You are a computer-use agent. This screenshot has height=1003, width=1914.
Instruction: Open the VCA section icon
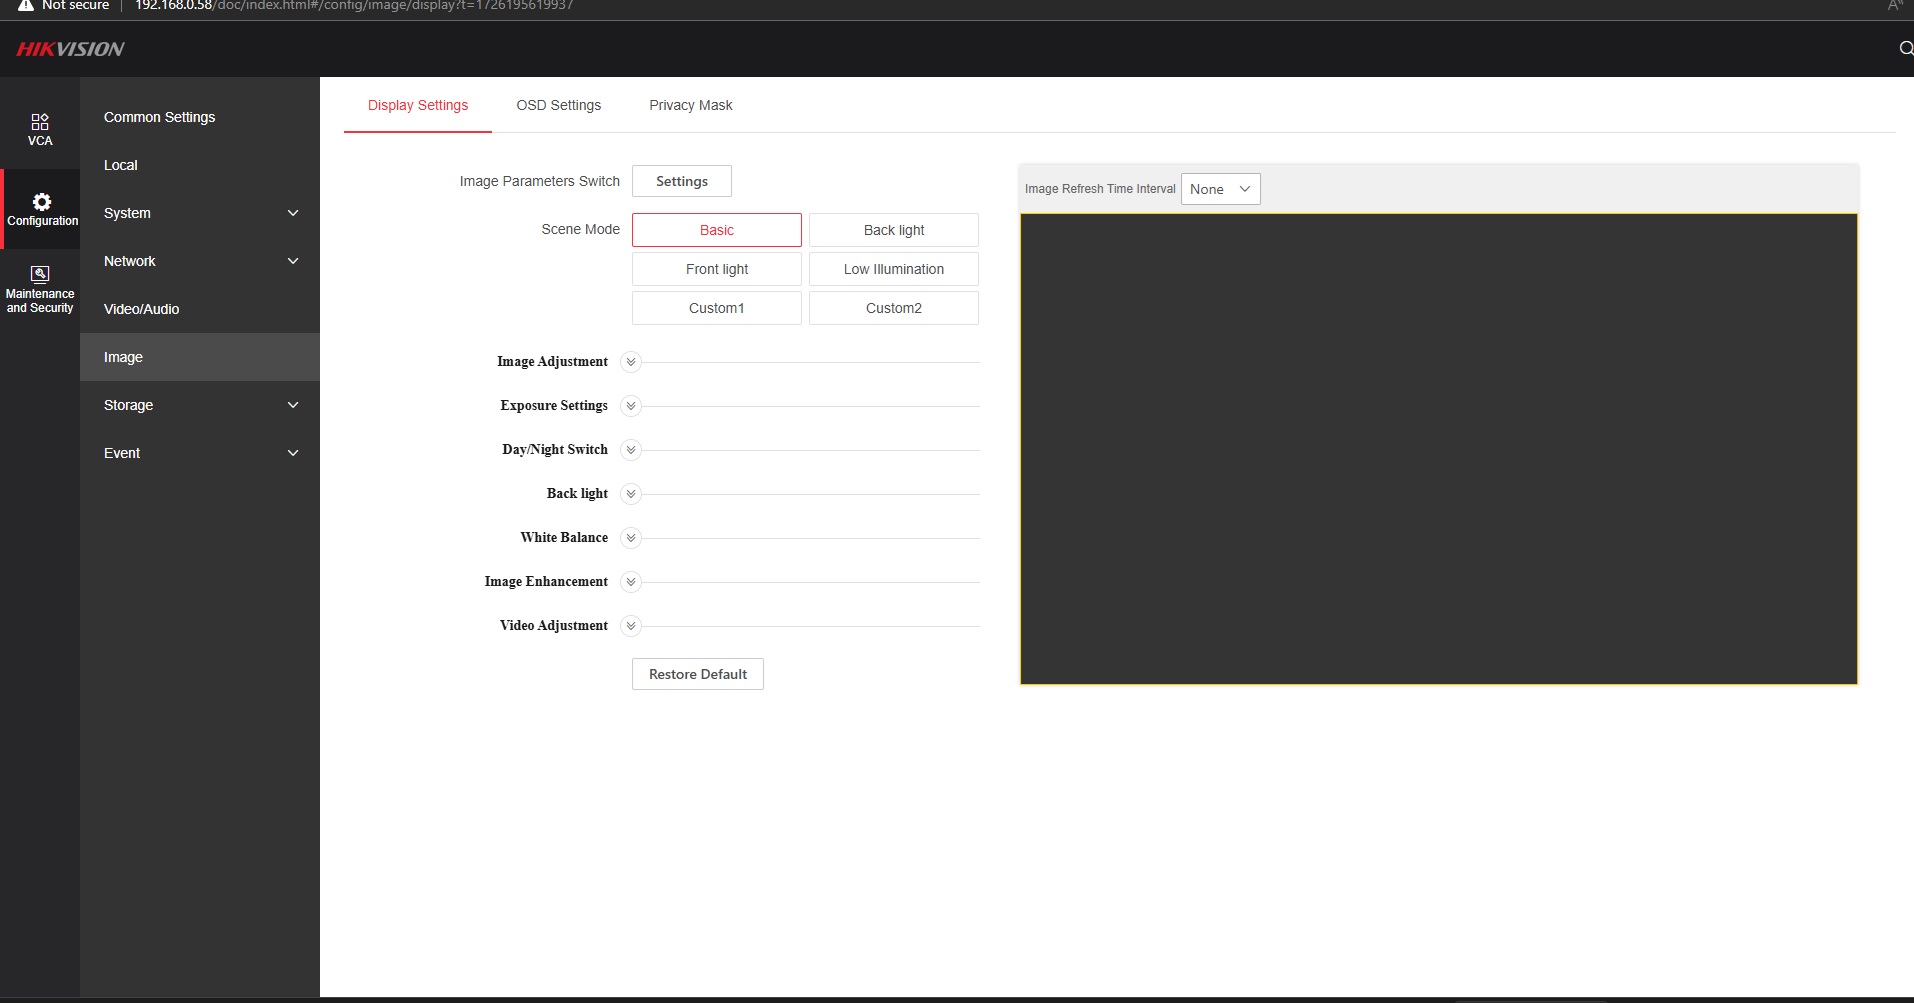[40, 123]
